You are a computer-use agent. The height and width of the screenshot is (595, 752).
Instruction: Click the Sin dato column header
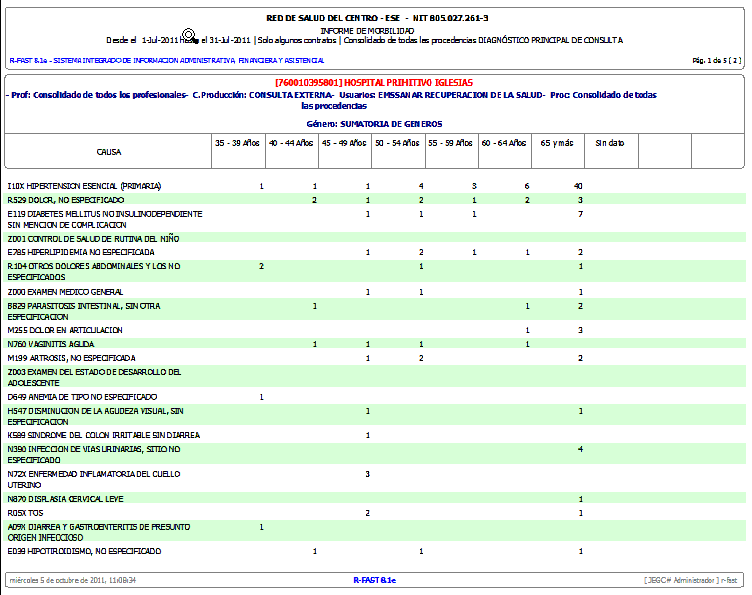click(x=610, y=143)
